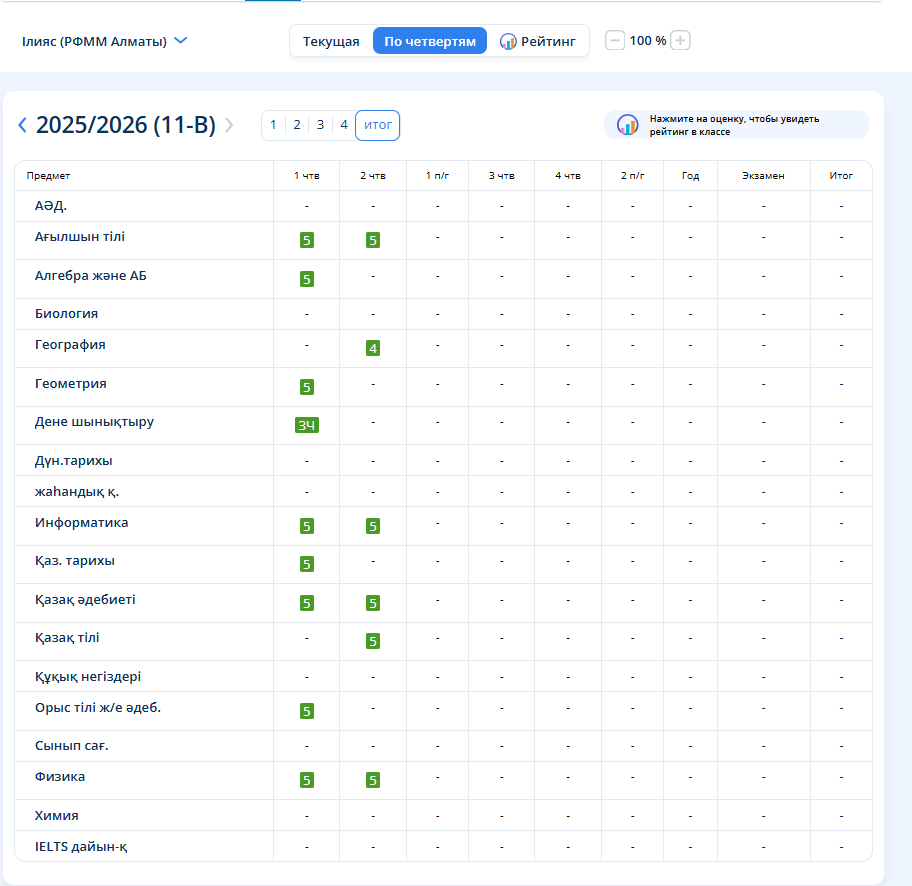Click Орыс тілі ж/е әдеб. first quarter grade
Viewport: 912px width, 886px height.
click(307, 711)
